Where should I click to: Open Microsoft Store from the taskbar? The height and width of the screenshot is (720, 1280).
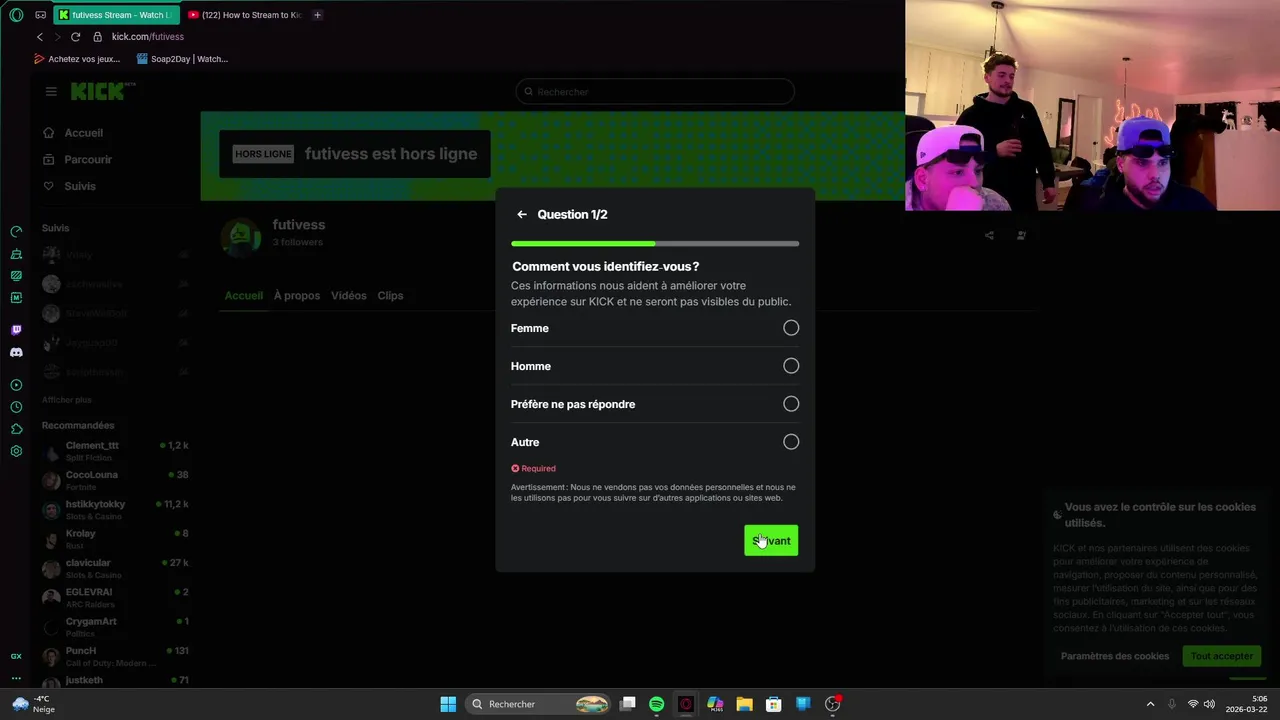click(773, 704)
